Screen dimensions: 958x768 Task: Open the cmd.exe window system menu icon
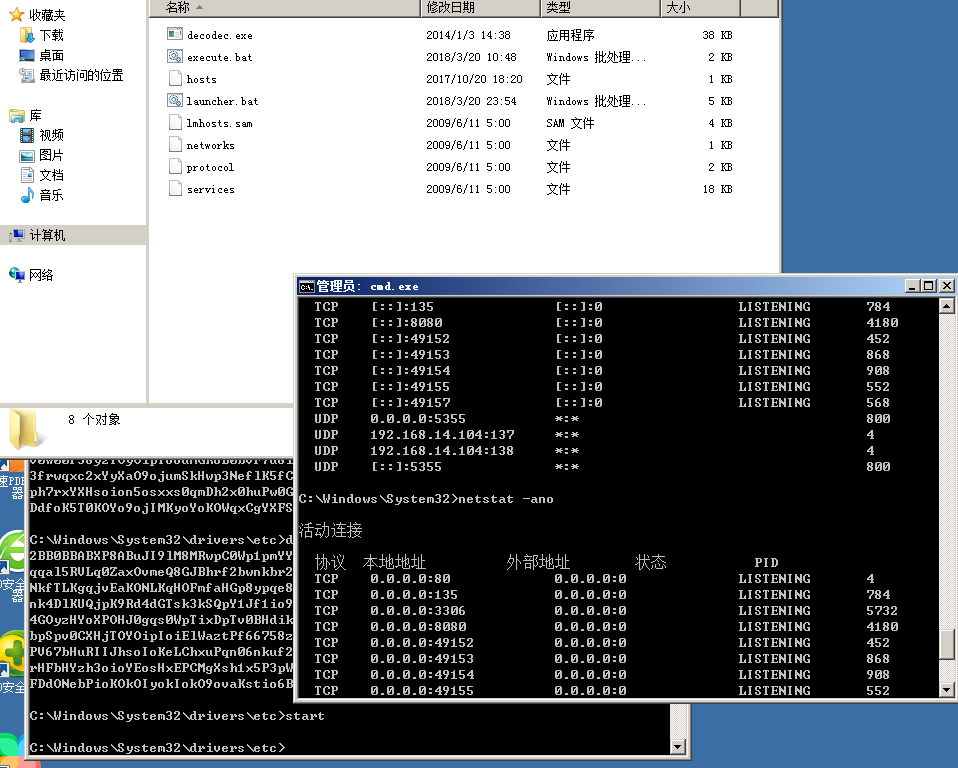pyautogui.click(x=307, y=286)
